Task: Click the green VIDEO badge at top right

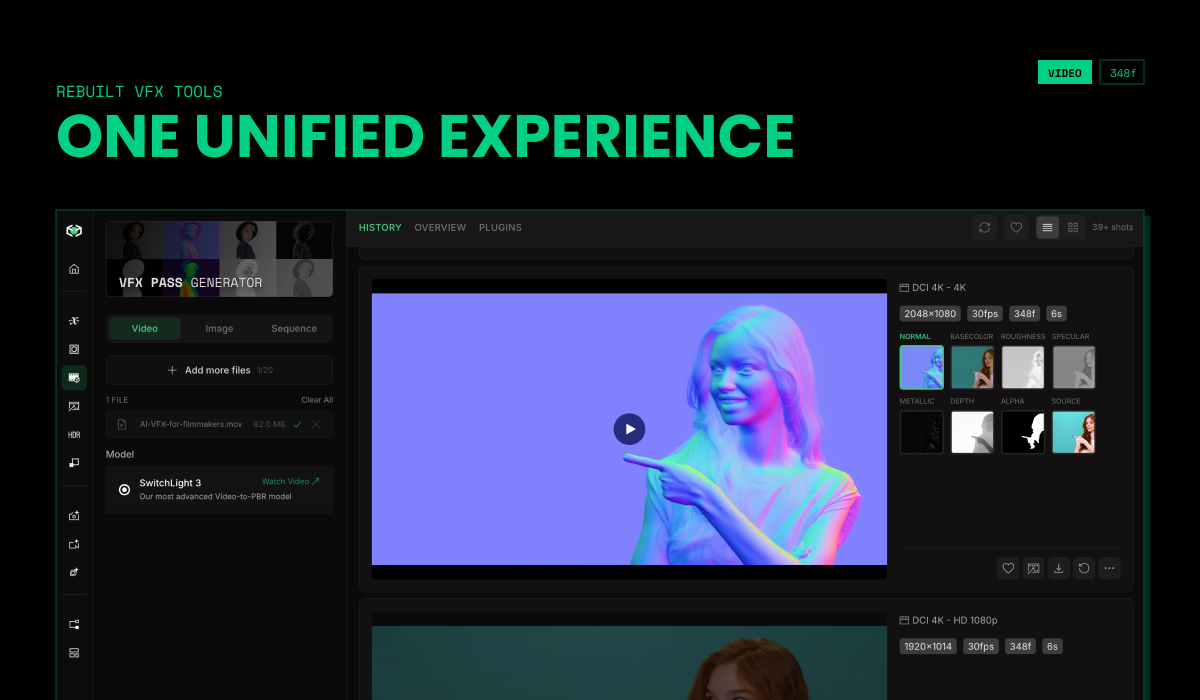Action: (1065, 72)
